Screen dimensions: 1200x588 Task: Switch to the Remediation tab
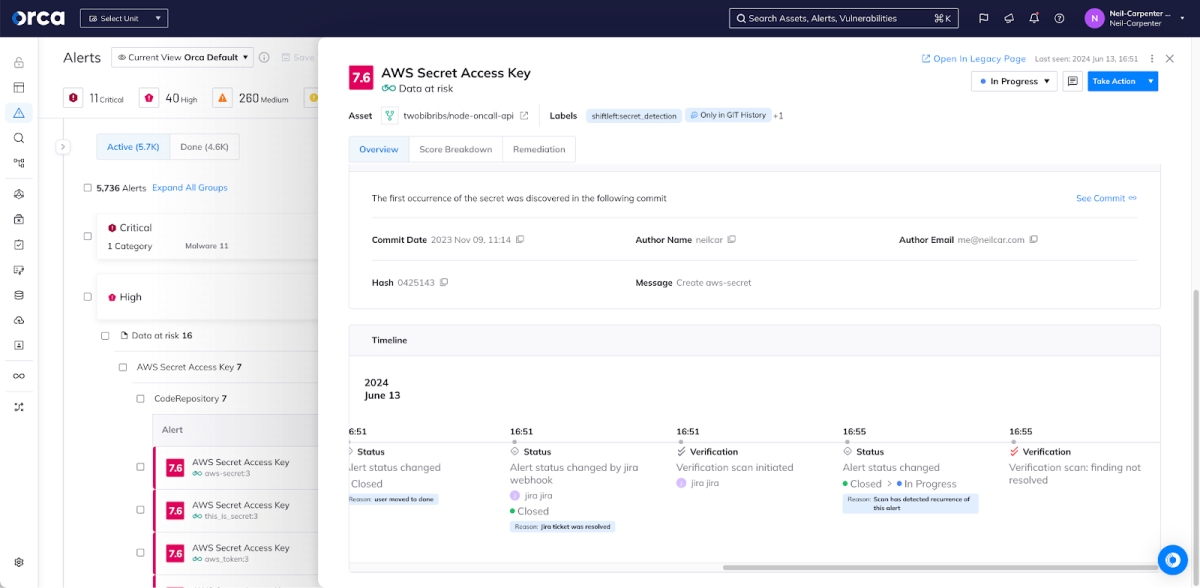point(539,149)
